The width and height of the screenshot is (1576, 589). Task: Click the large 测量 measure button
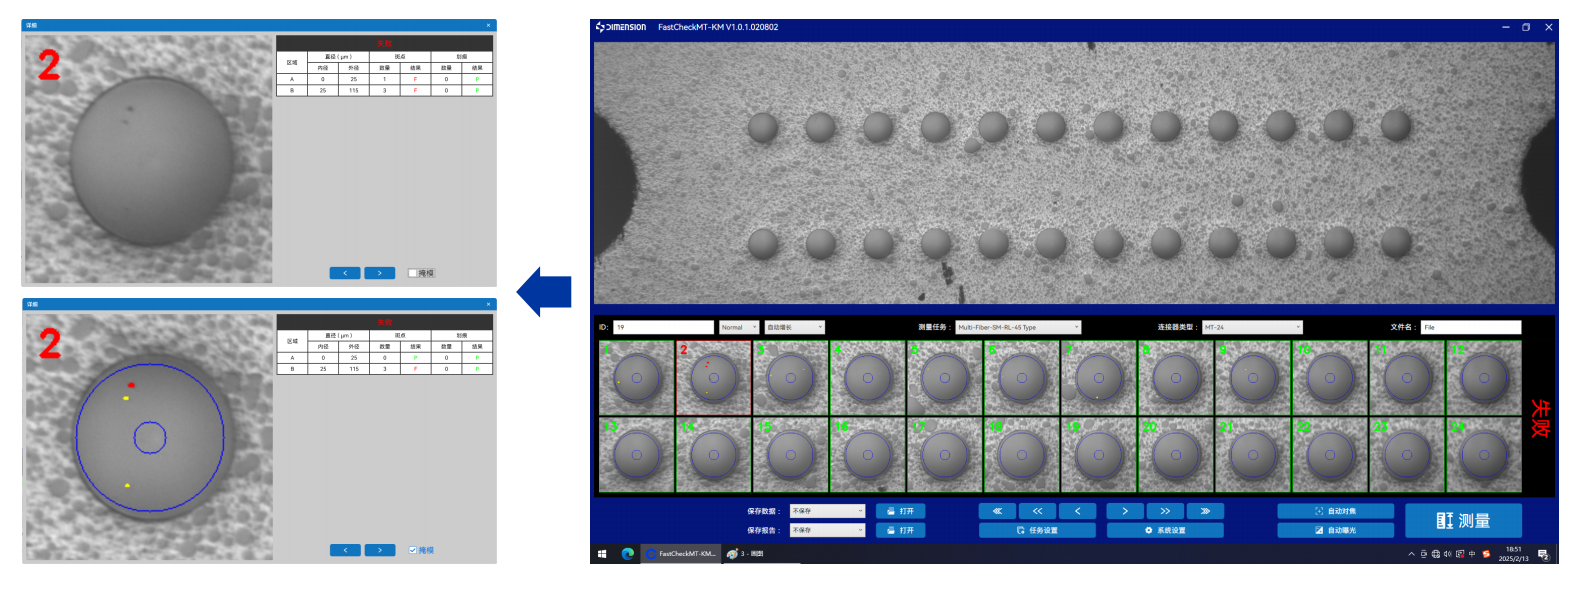[1463, 520]
